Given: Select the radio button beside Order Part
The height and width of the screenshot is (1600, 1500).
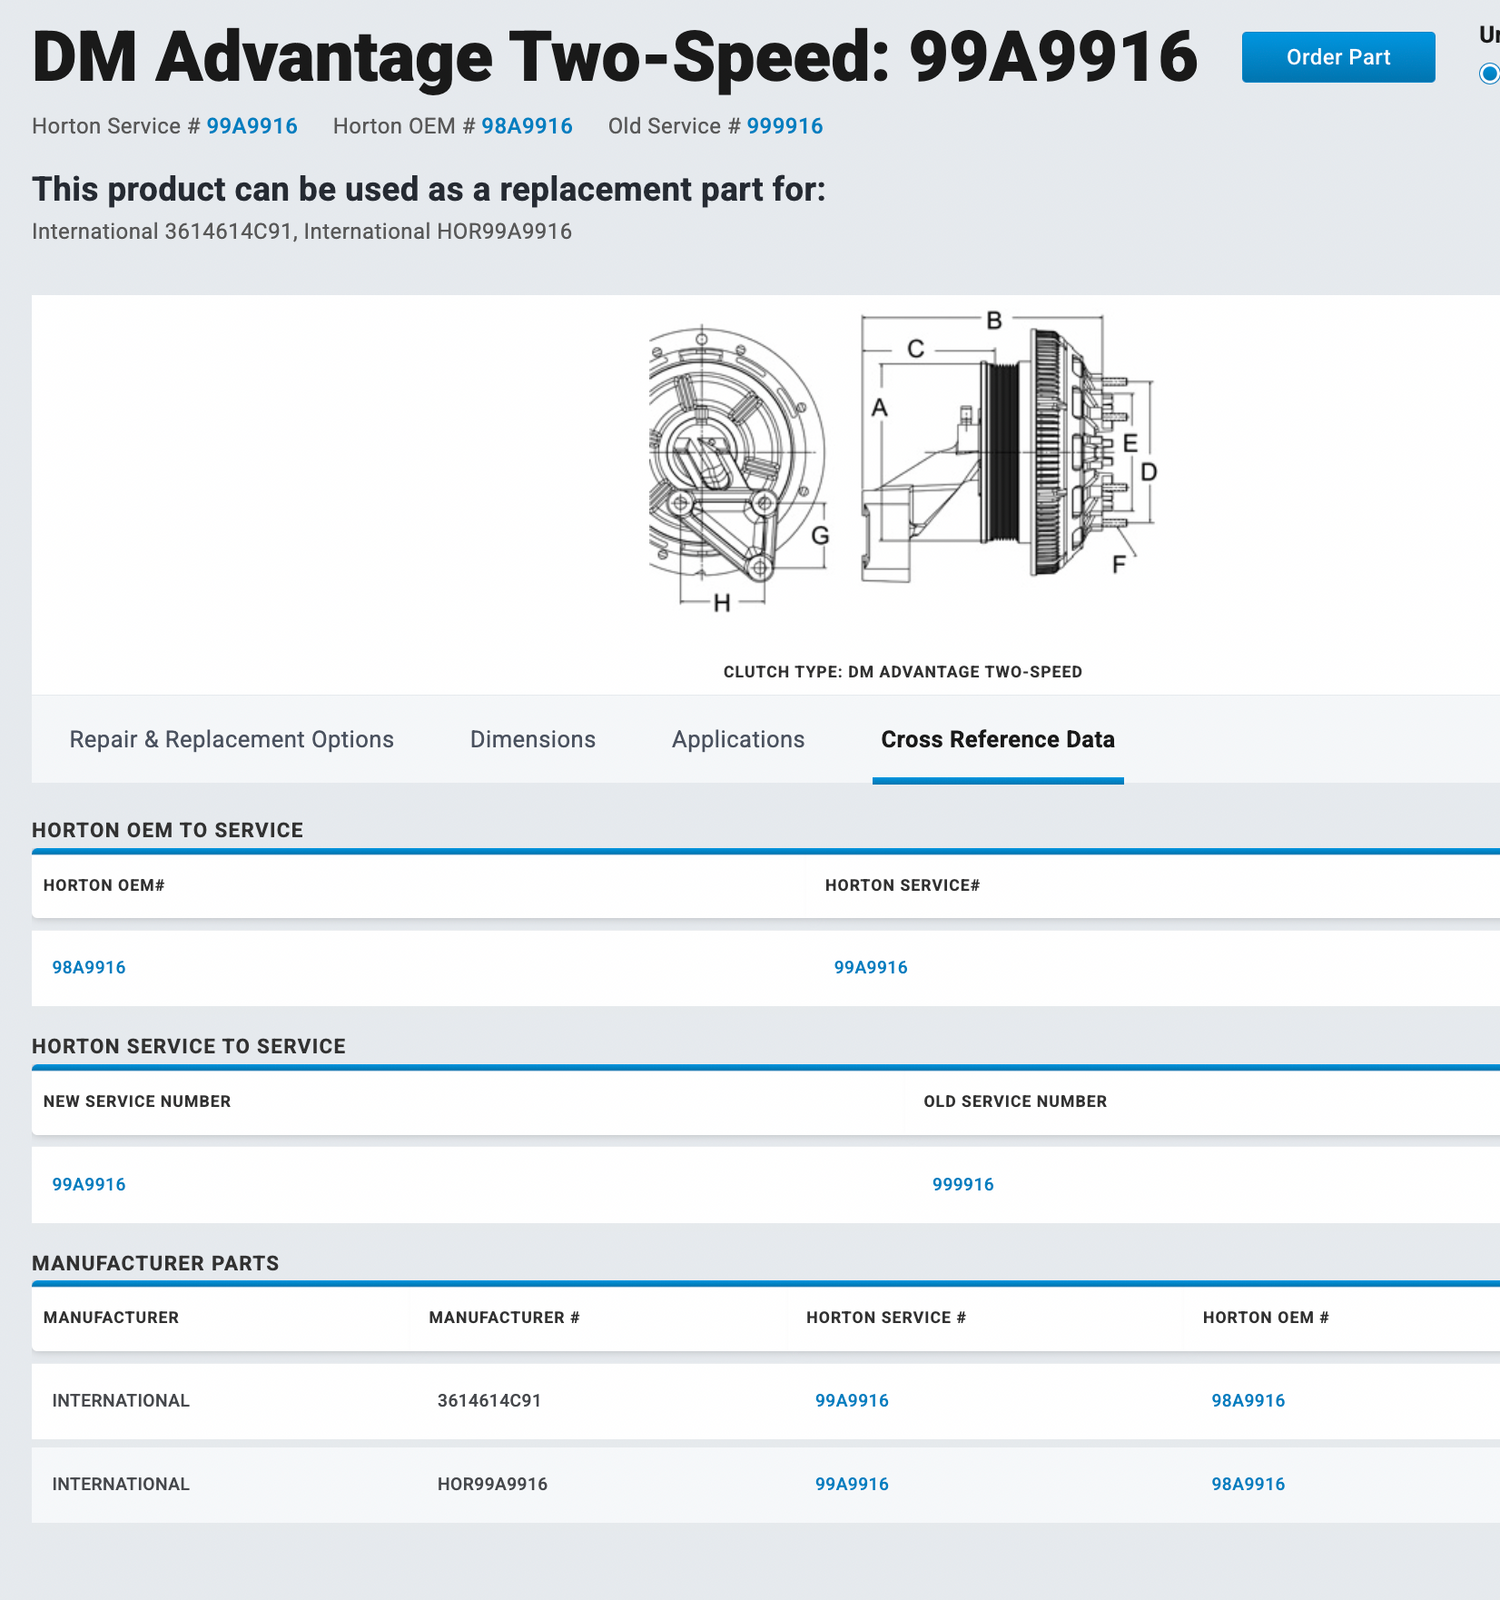Looking at the screenshot, I should click(x=1489, y=73).
